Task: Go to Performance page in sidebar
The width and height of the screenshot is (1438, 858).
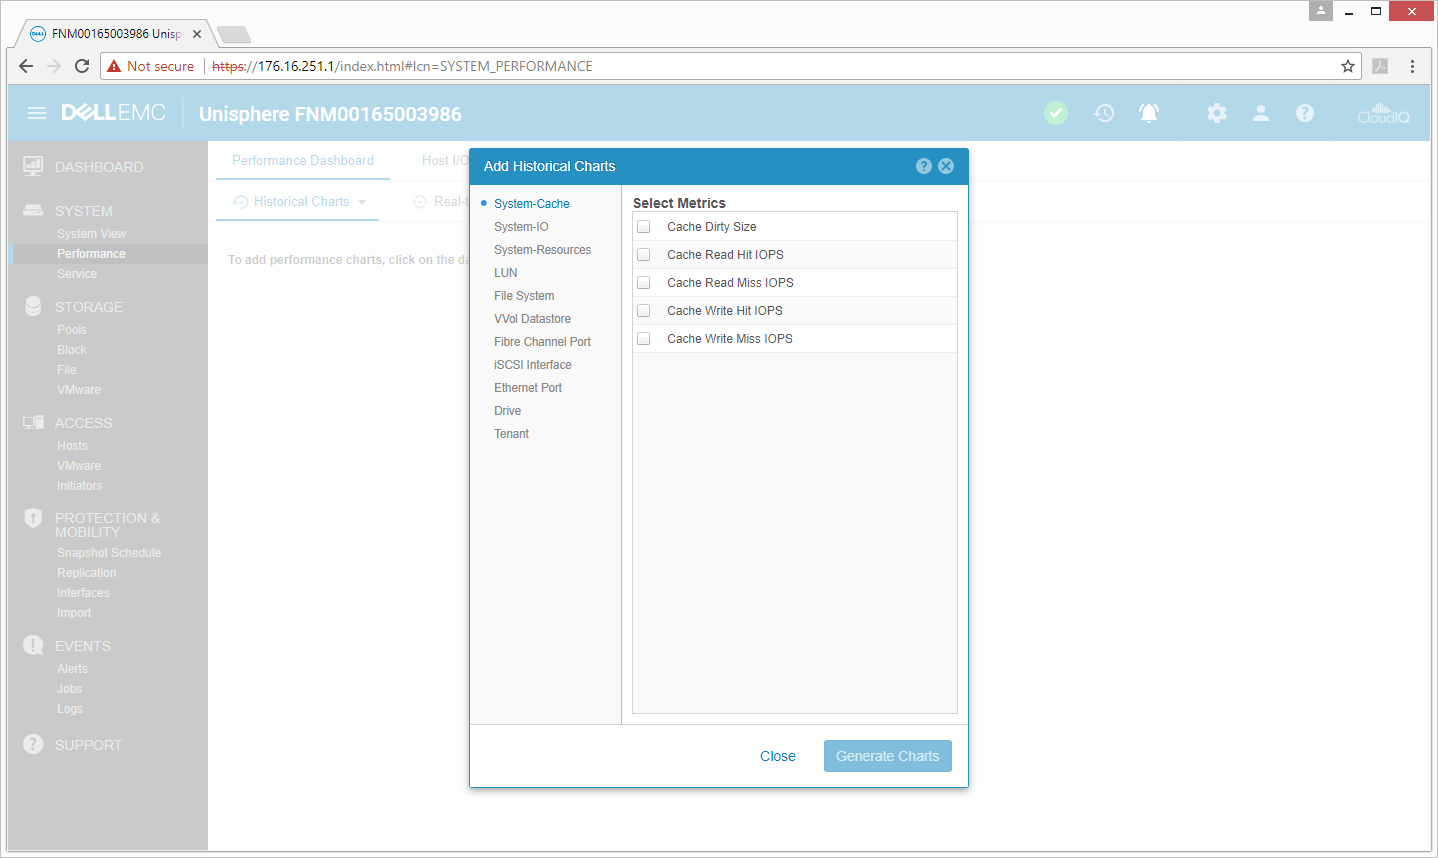Action: [x=91, y=254]
